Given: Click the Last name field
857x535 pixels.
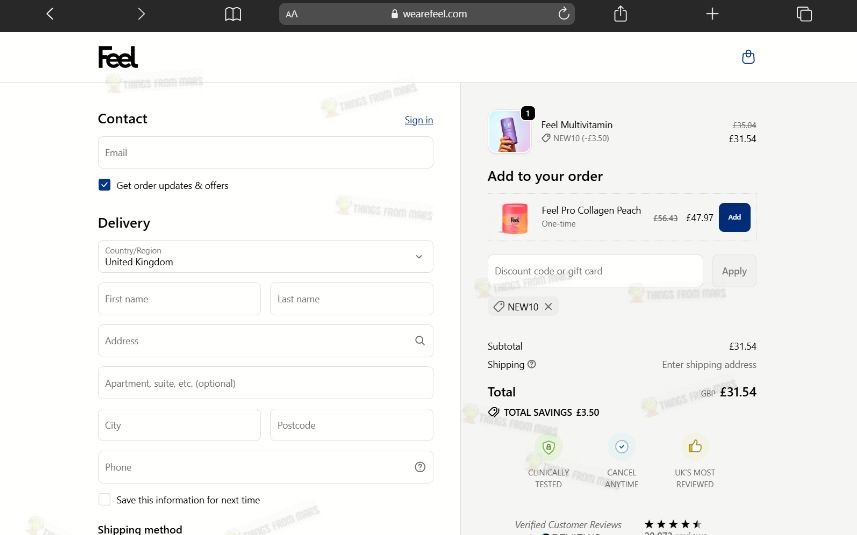Looking at the screenshot, I should coord(352,299).
